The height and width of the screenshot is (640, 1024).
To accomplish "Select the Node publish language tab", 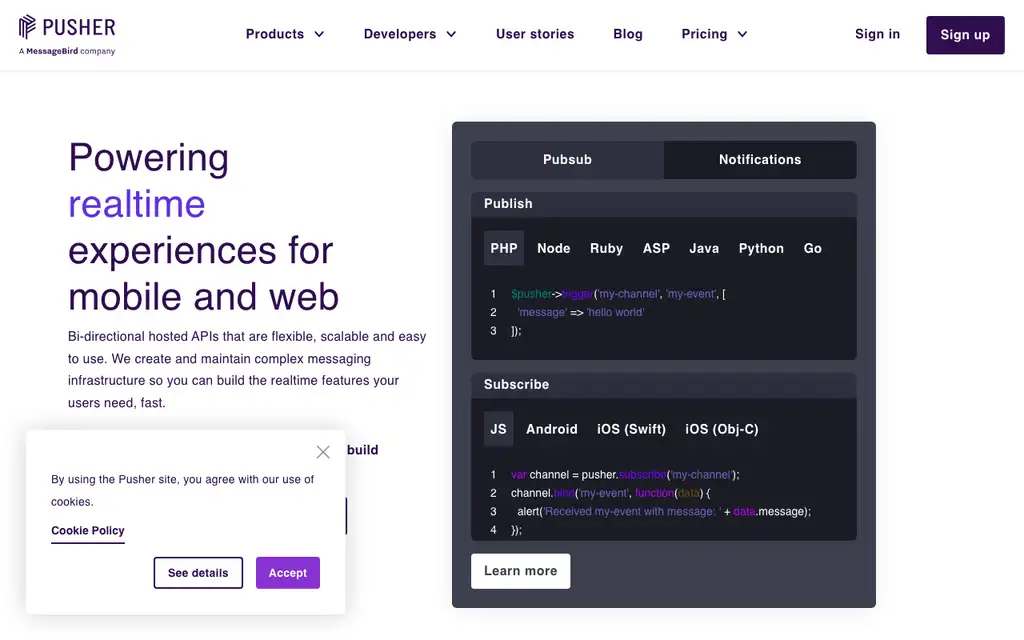I will [553, 248].
